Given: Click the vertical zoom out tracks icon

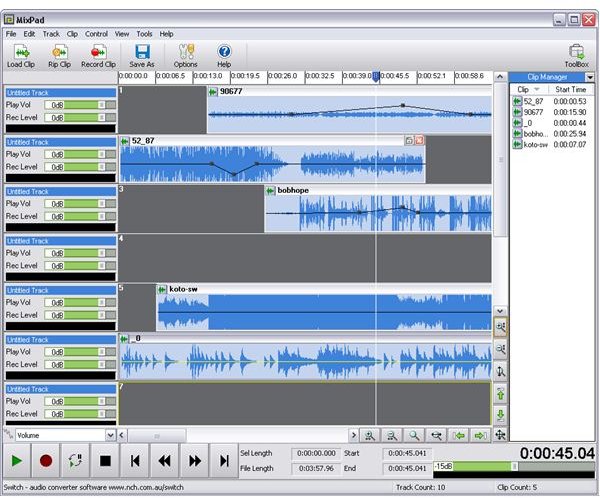Looking at the screenshot, I should click(501, 349).
